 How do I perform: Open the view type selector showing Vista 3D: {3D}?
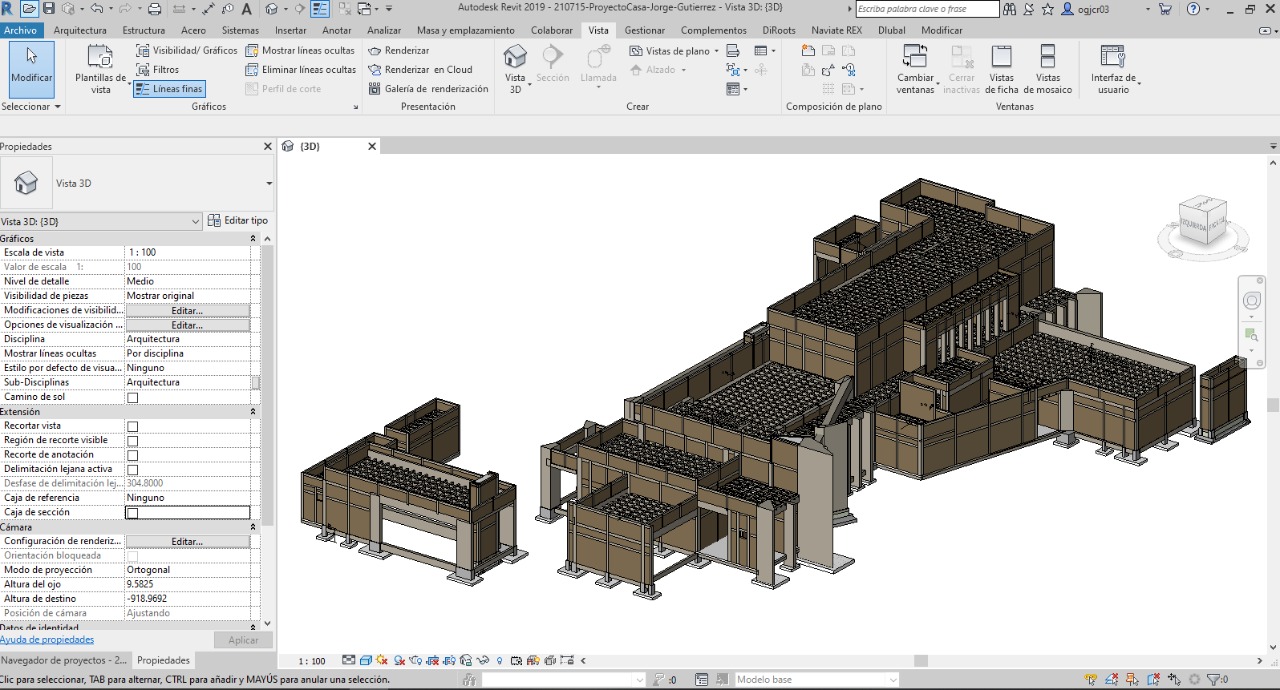click(100, 220)
